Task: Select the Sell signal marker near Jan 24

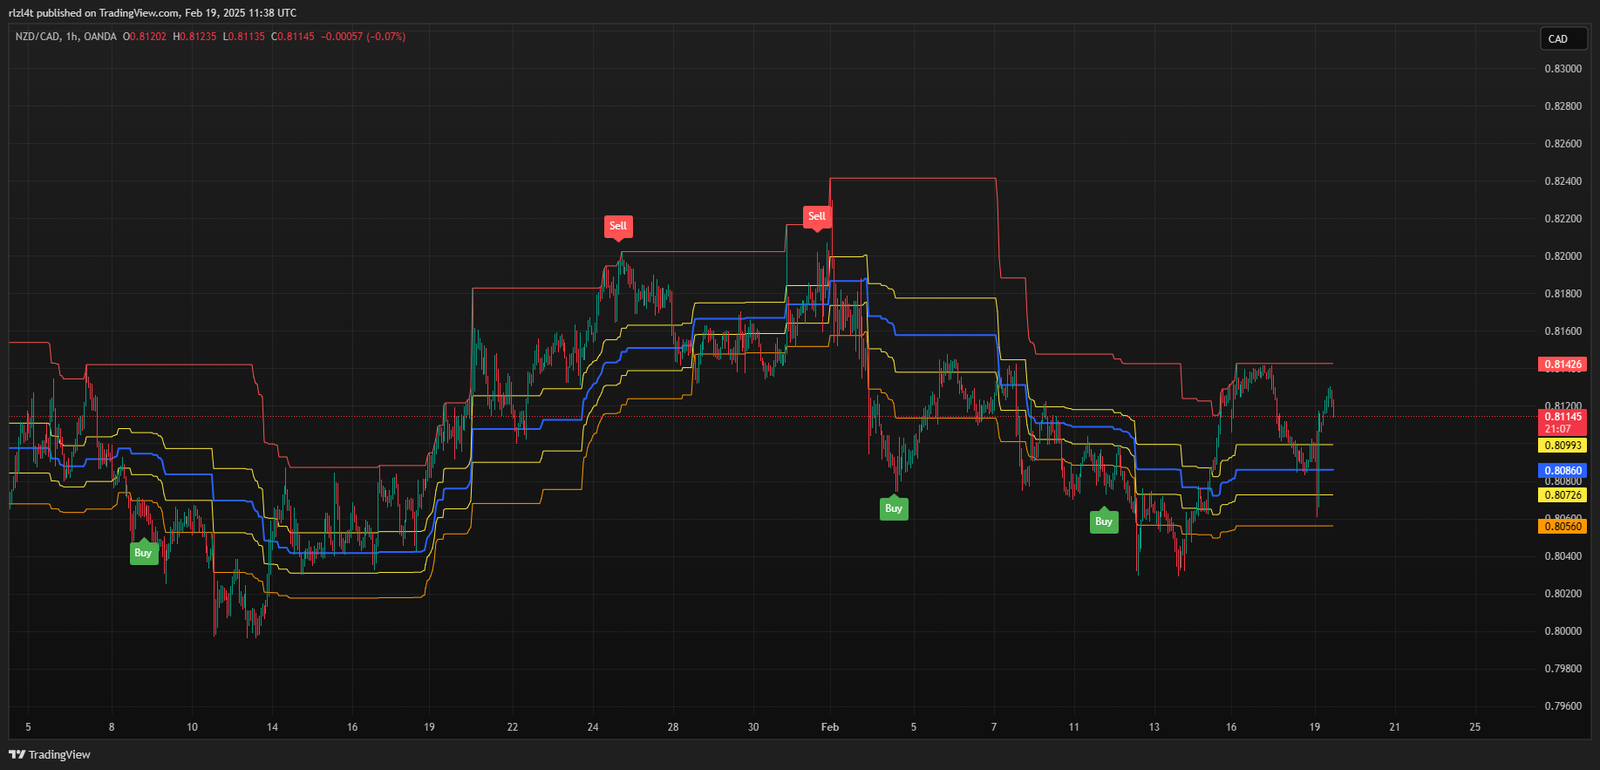Action: click(x=618, y=226)
